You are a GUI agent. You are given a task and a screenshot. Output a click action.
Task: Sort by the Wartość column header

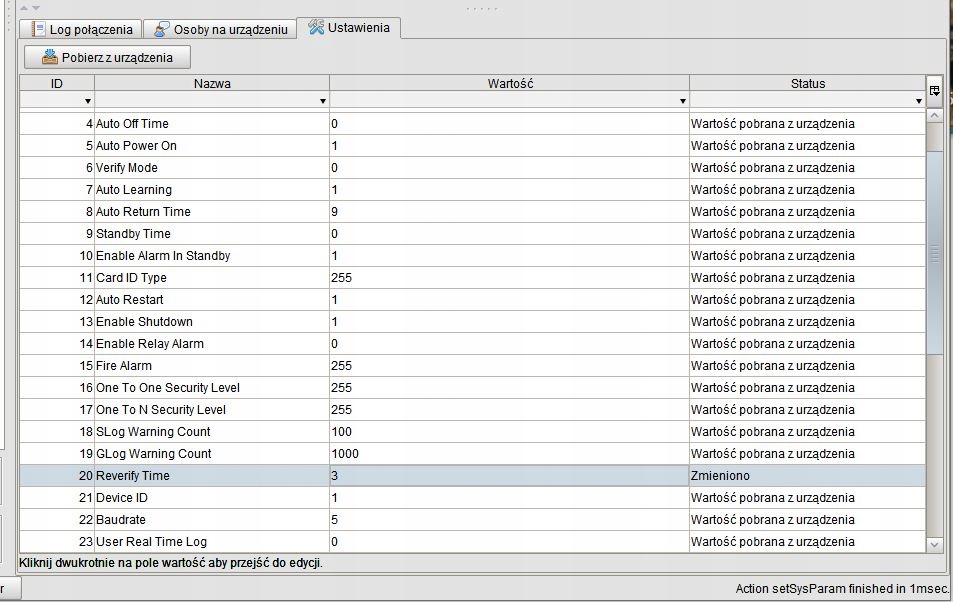[x=509, y=83]
